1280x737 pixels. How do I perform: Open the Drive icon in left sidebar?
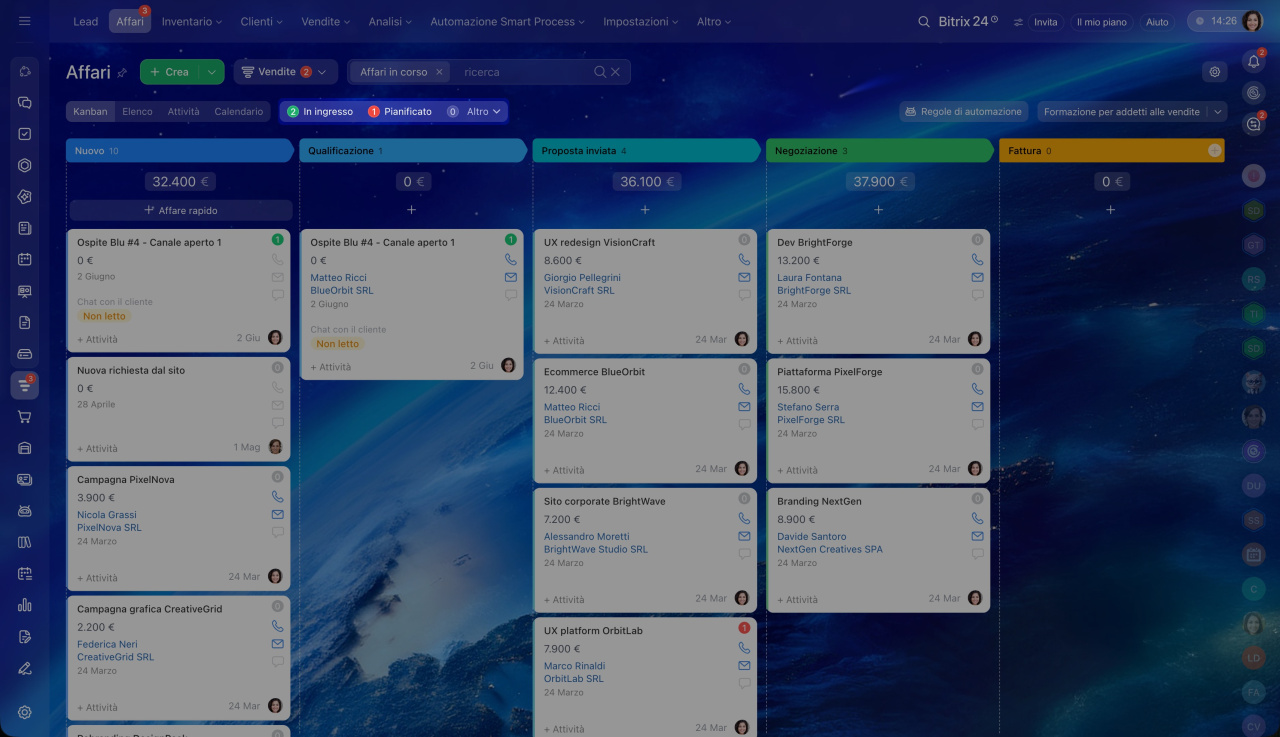(x=25, y=354)
